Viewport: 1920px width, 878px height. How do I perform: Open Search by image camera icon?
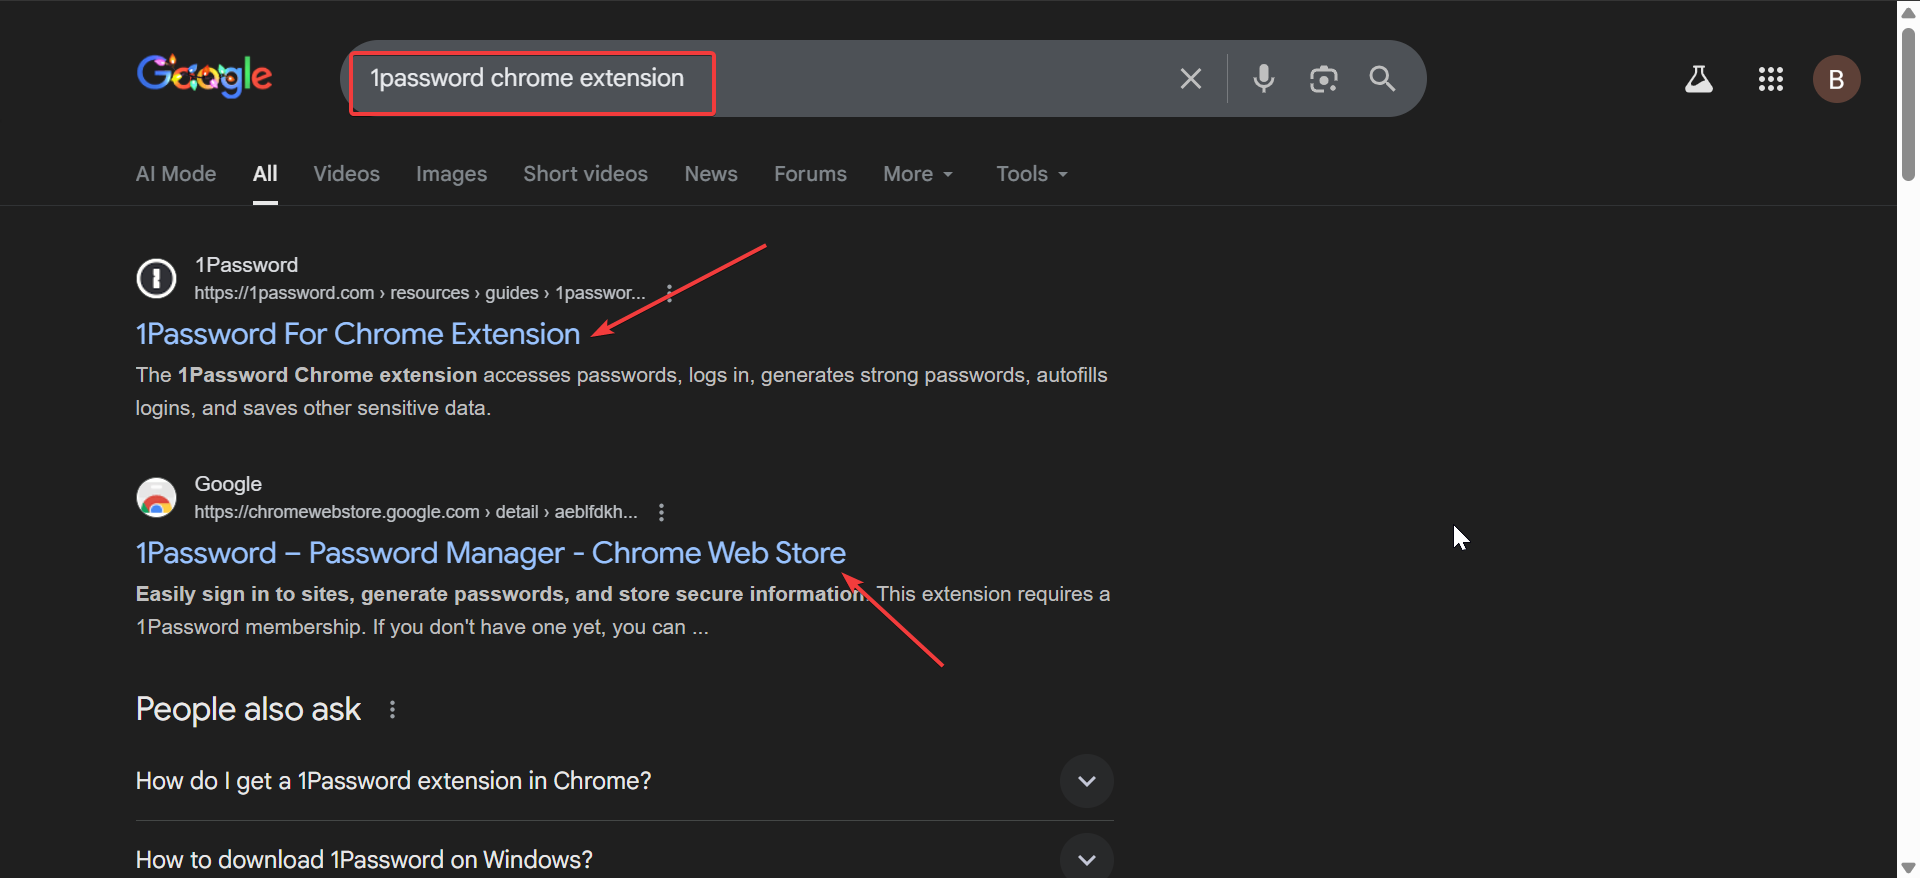1323,79
